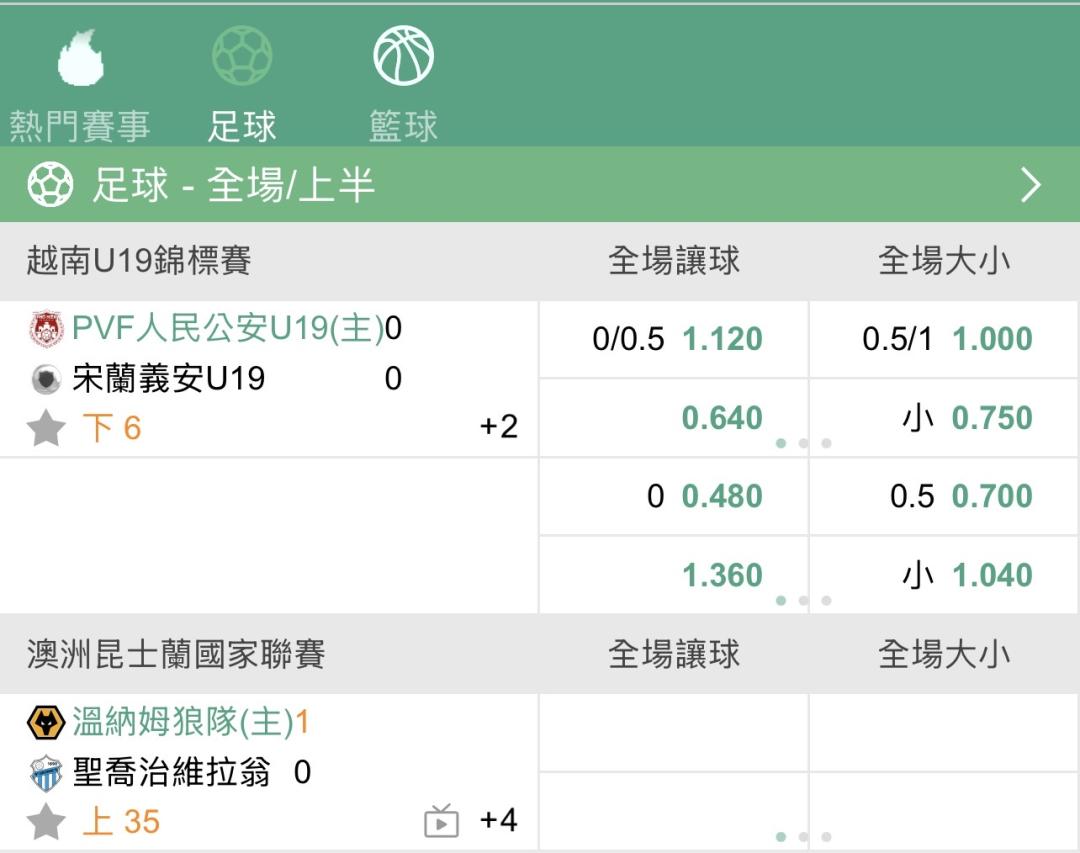Switch to the 熱門賽事 tab
Image resolution: width=1080 pixels, height=853 pixels.
click(80, 127)
